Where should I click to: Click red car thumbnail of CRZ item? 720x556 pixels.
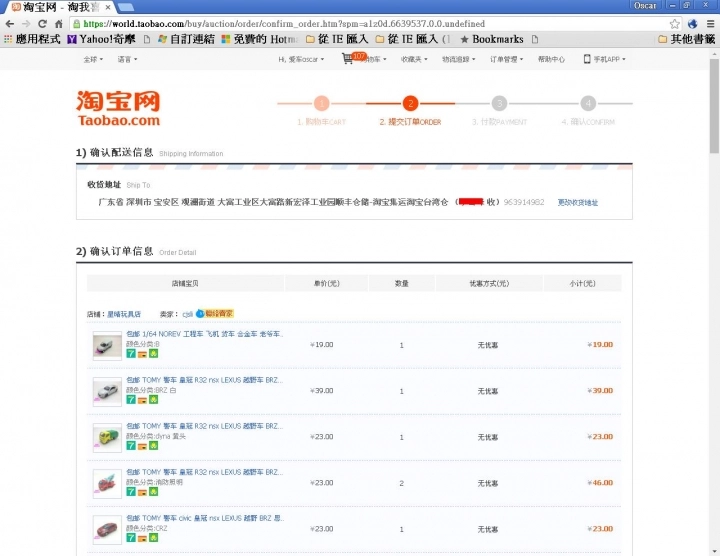tap(107, 529)
